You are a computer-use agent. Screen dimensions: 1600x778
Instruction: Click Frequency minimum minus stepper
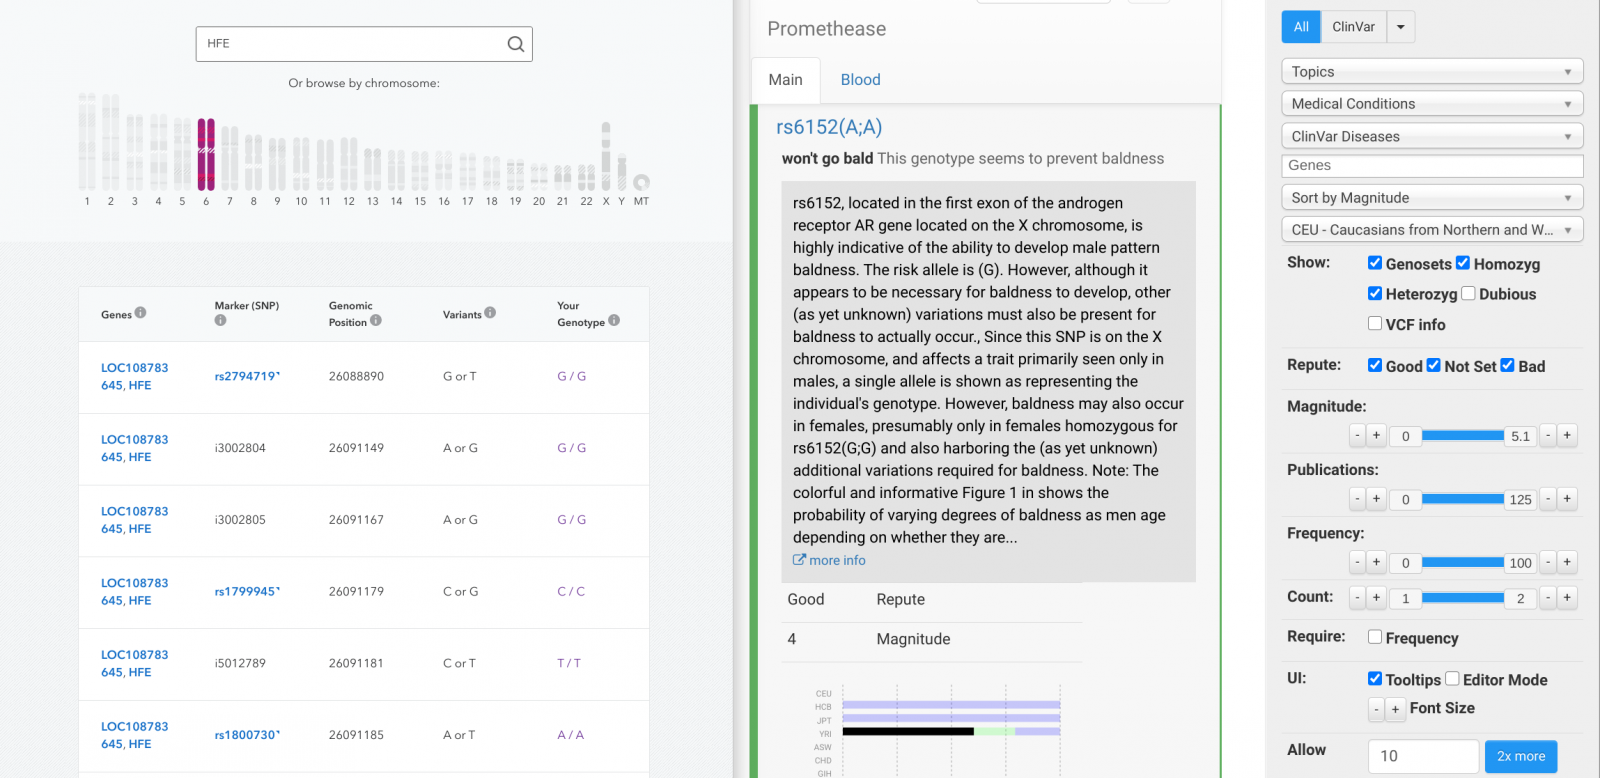click(1357, 562)
